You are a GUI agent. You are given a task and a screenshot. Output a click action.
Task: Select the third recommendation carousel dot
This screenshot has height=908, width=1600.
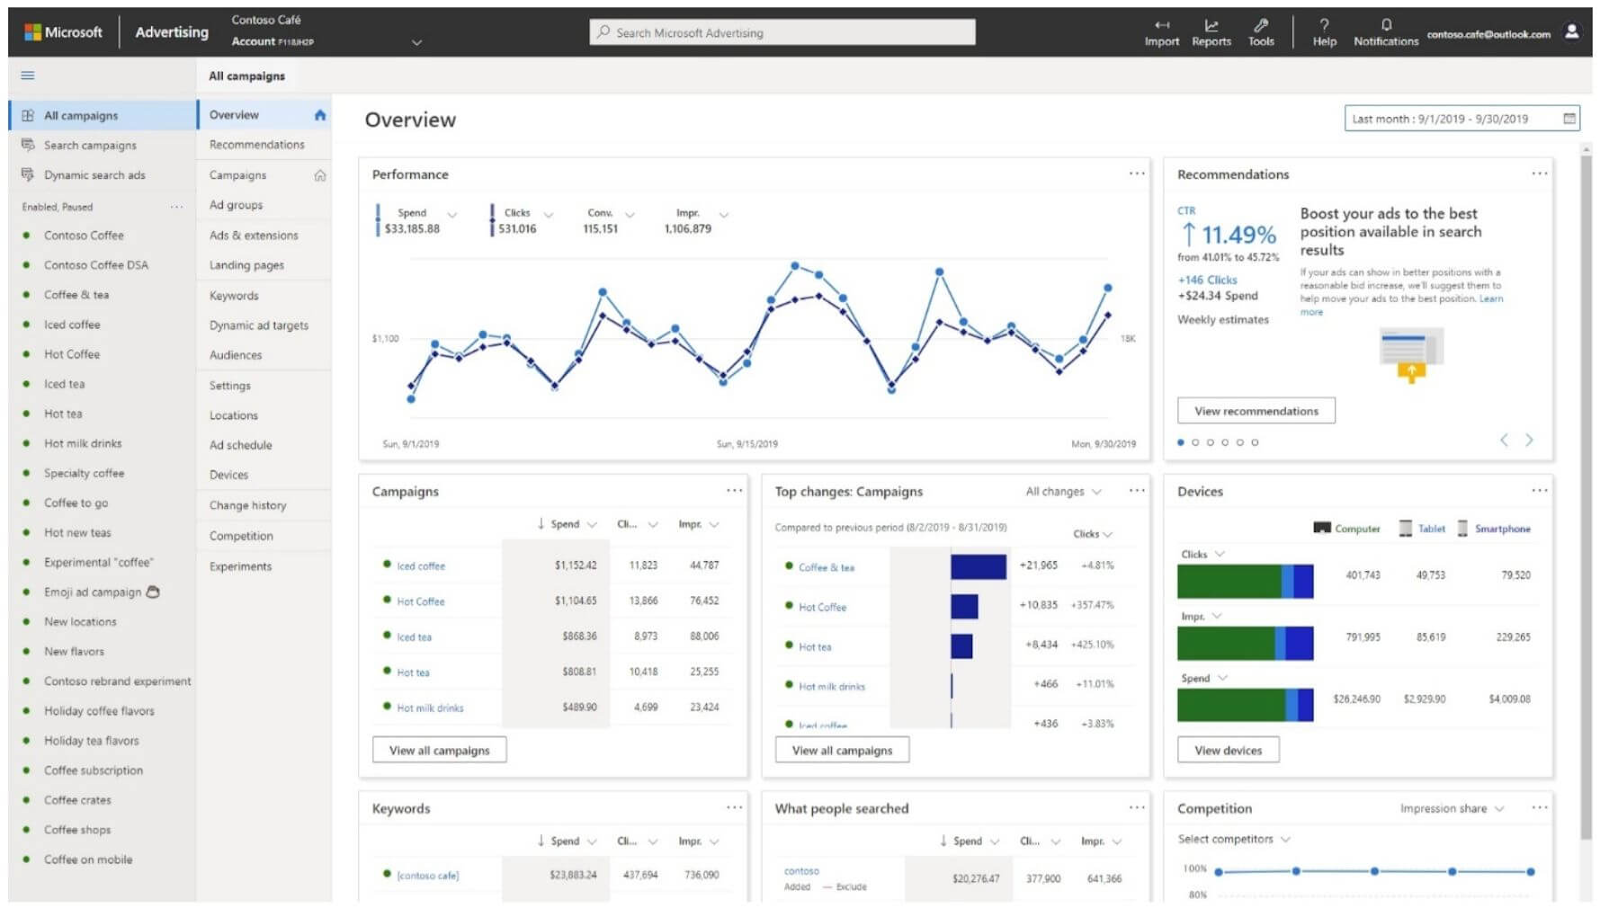(x=1210, y=442)
